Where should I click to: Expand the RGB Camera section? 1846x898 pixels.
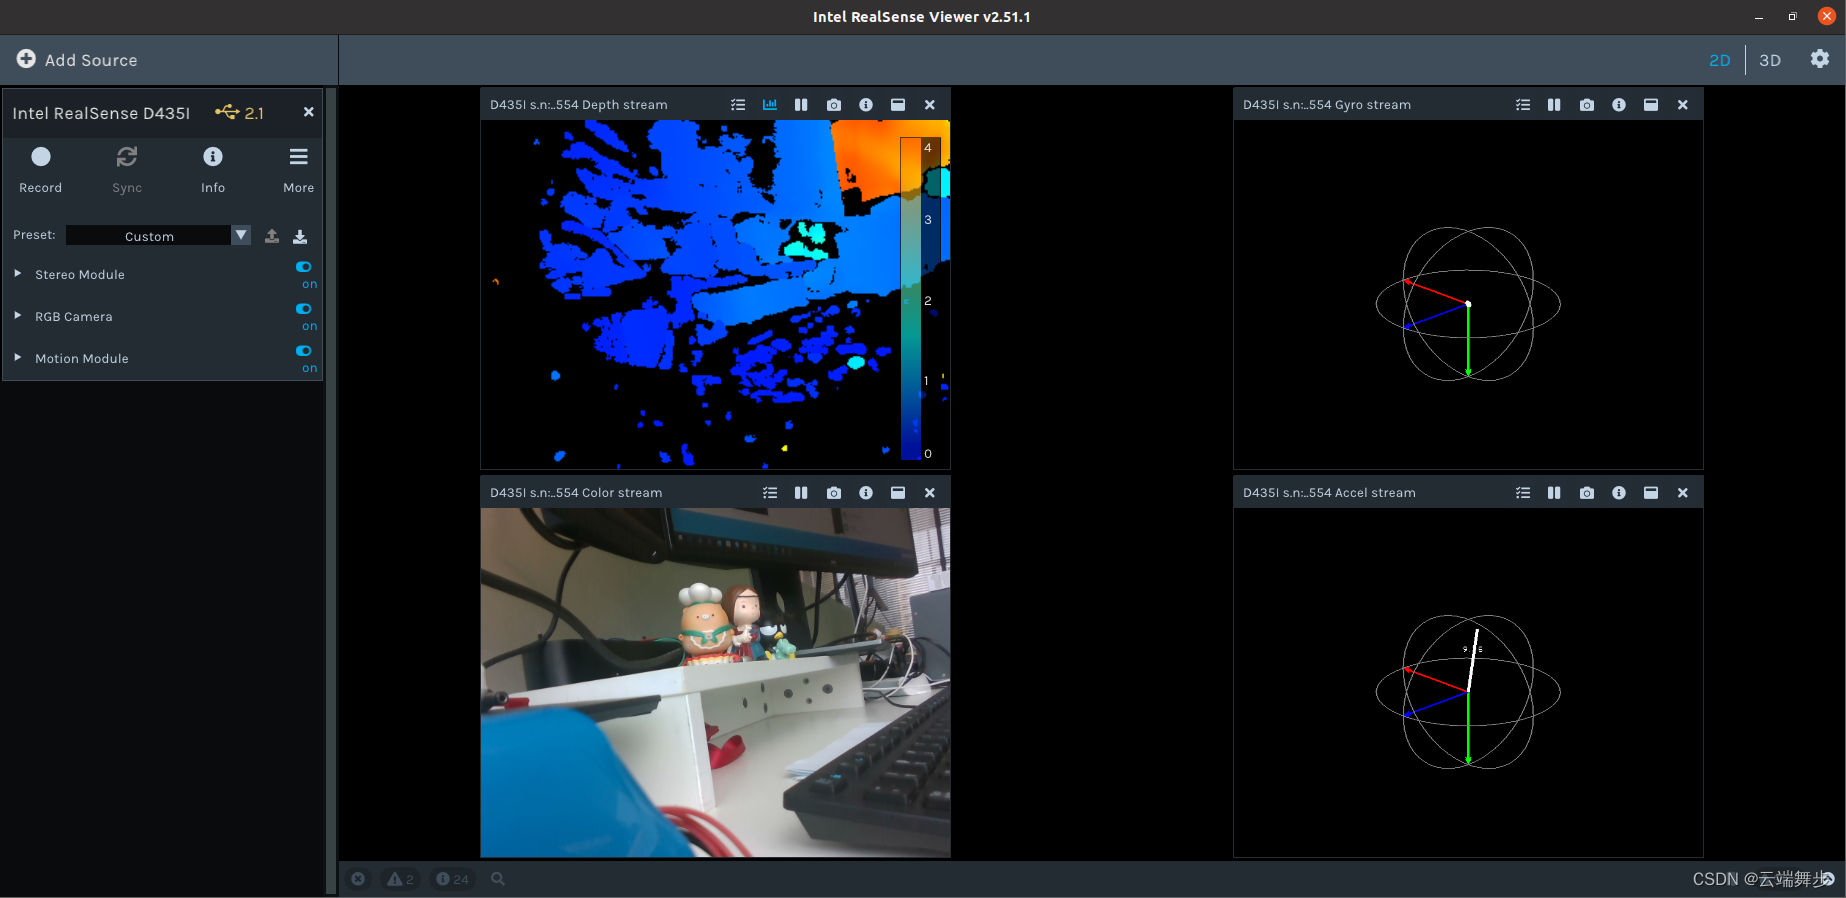pos(18,315)
